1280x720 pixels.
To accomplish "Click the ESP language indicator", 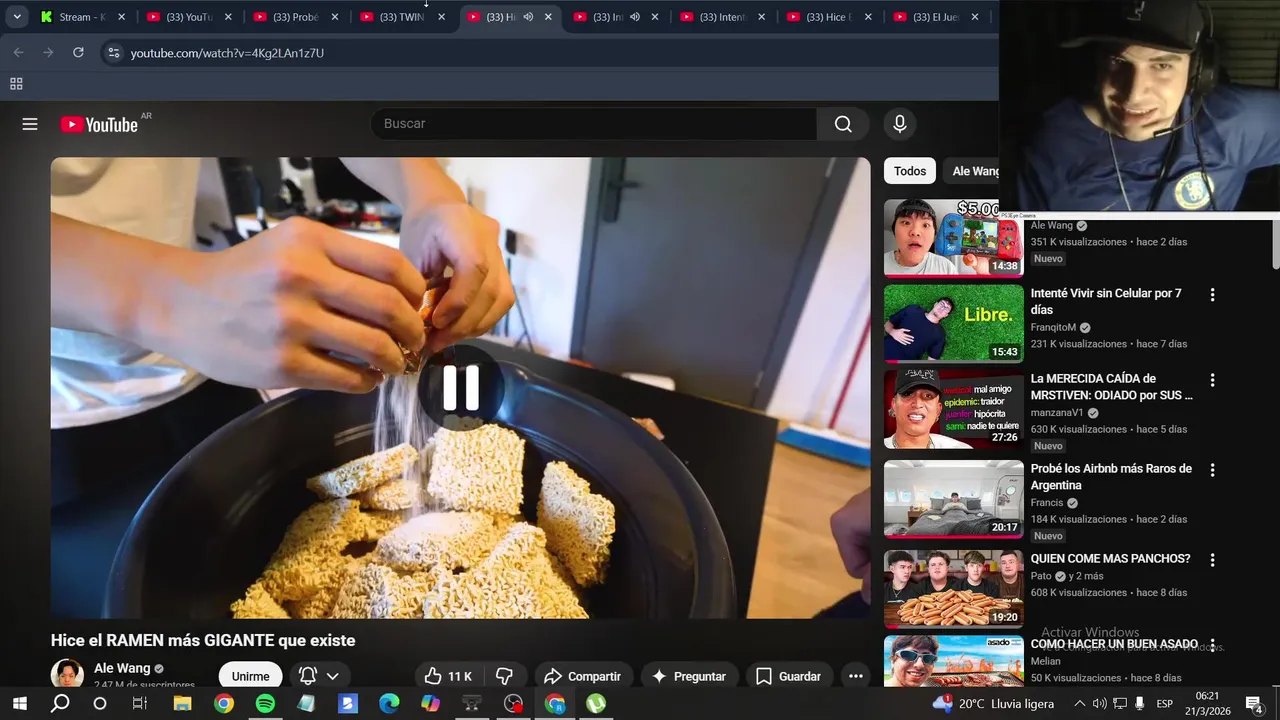I will pos(1164,704).
